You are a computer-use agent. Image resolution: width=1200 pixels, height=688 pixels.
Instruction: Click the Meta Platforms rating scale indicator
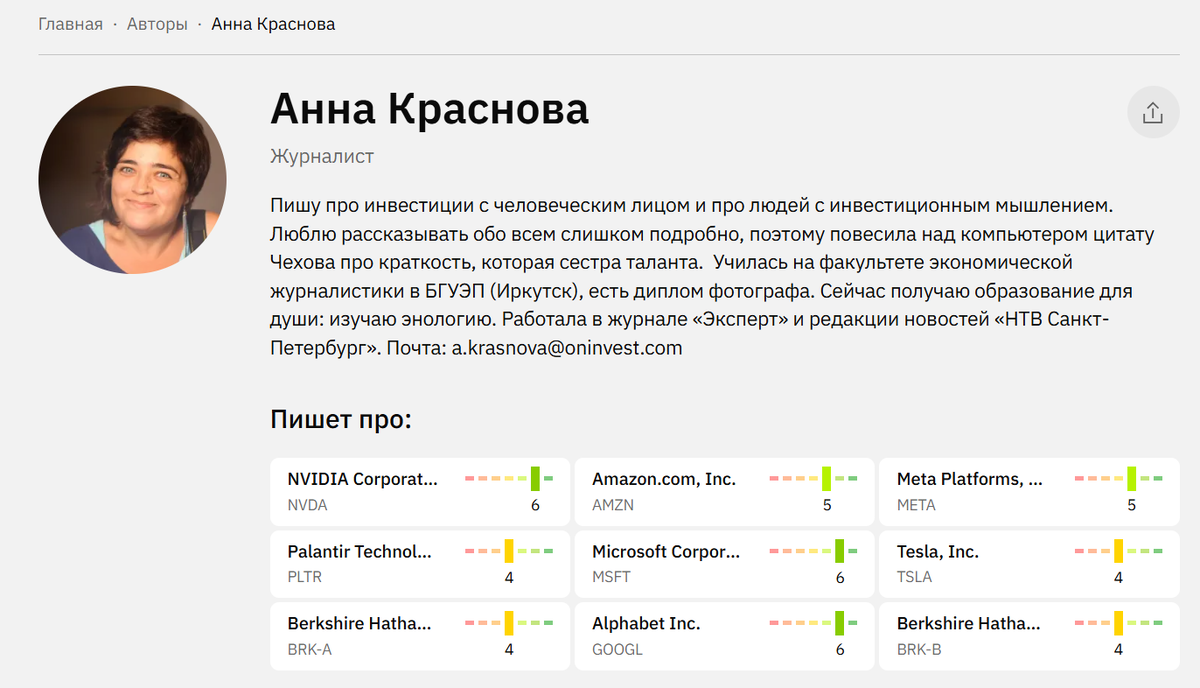click(1119, 479)
